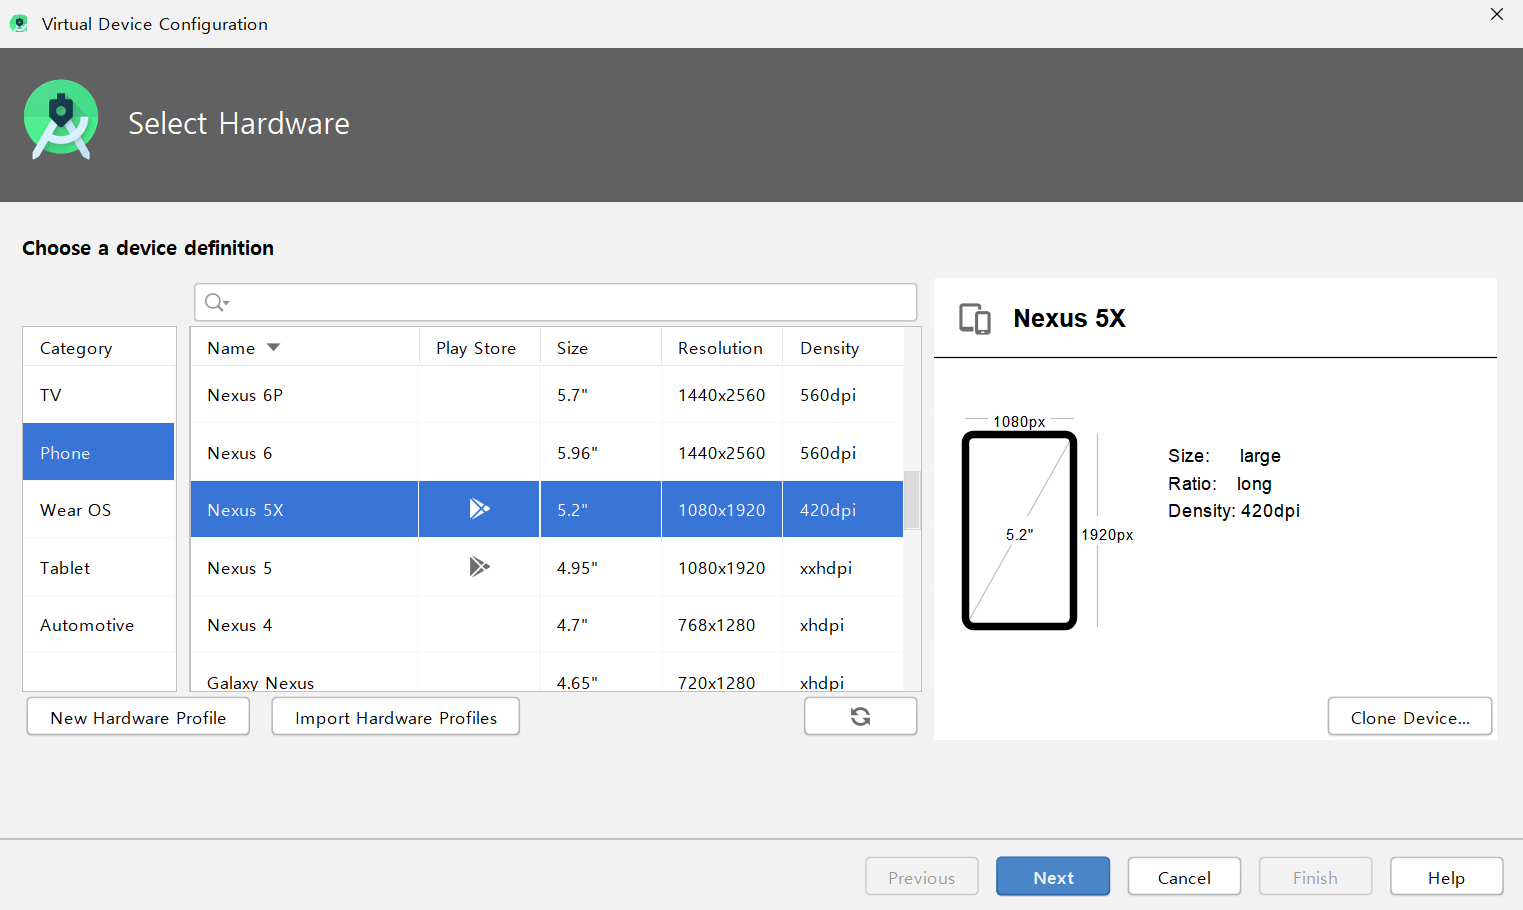
Task: Click the xxhdpi density cell
Action: tap(843, 567)
